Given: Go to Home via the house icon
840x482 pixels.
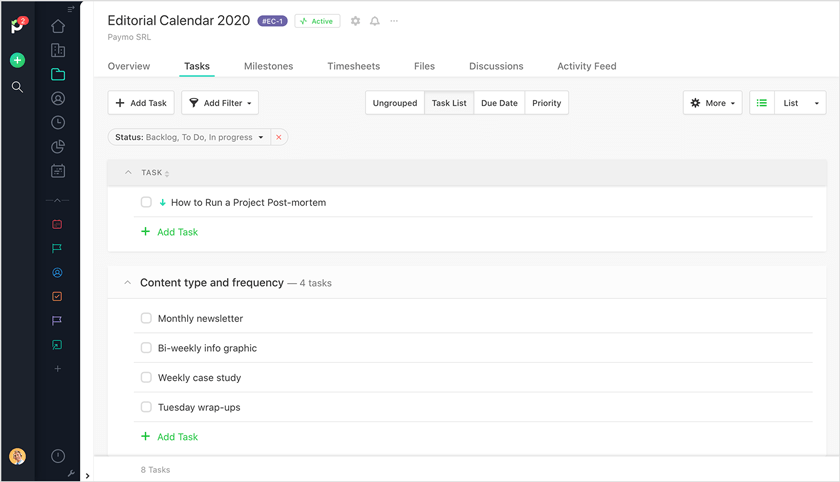Looking at the screenshot, I should click(x=58, y=27).
